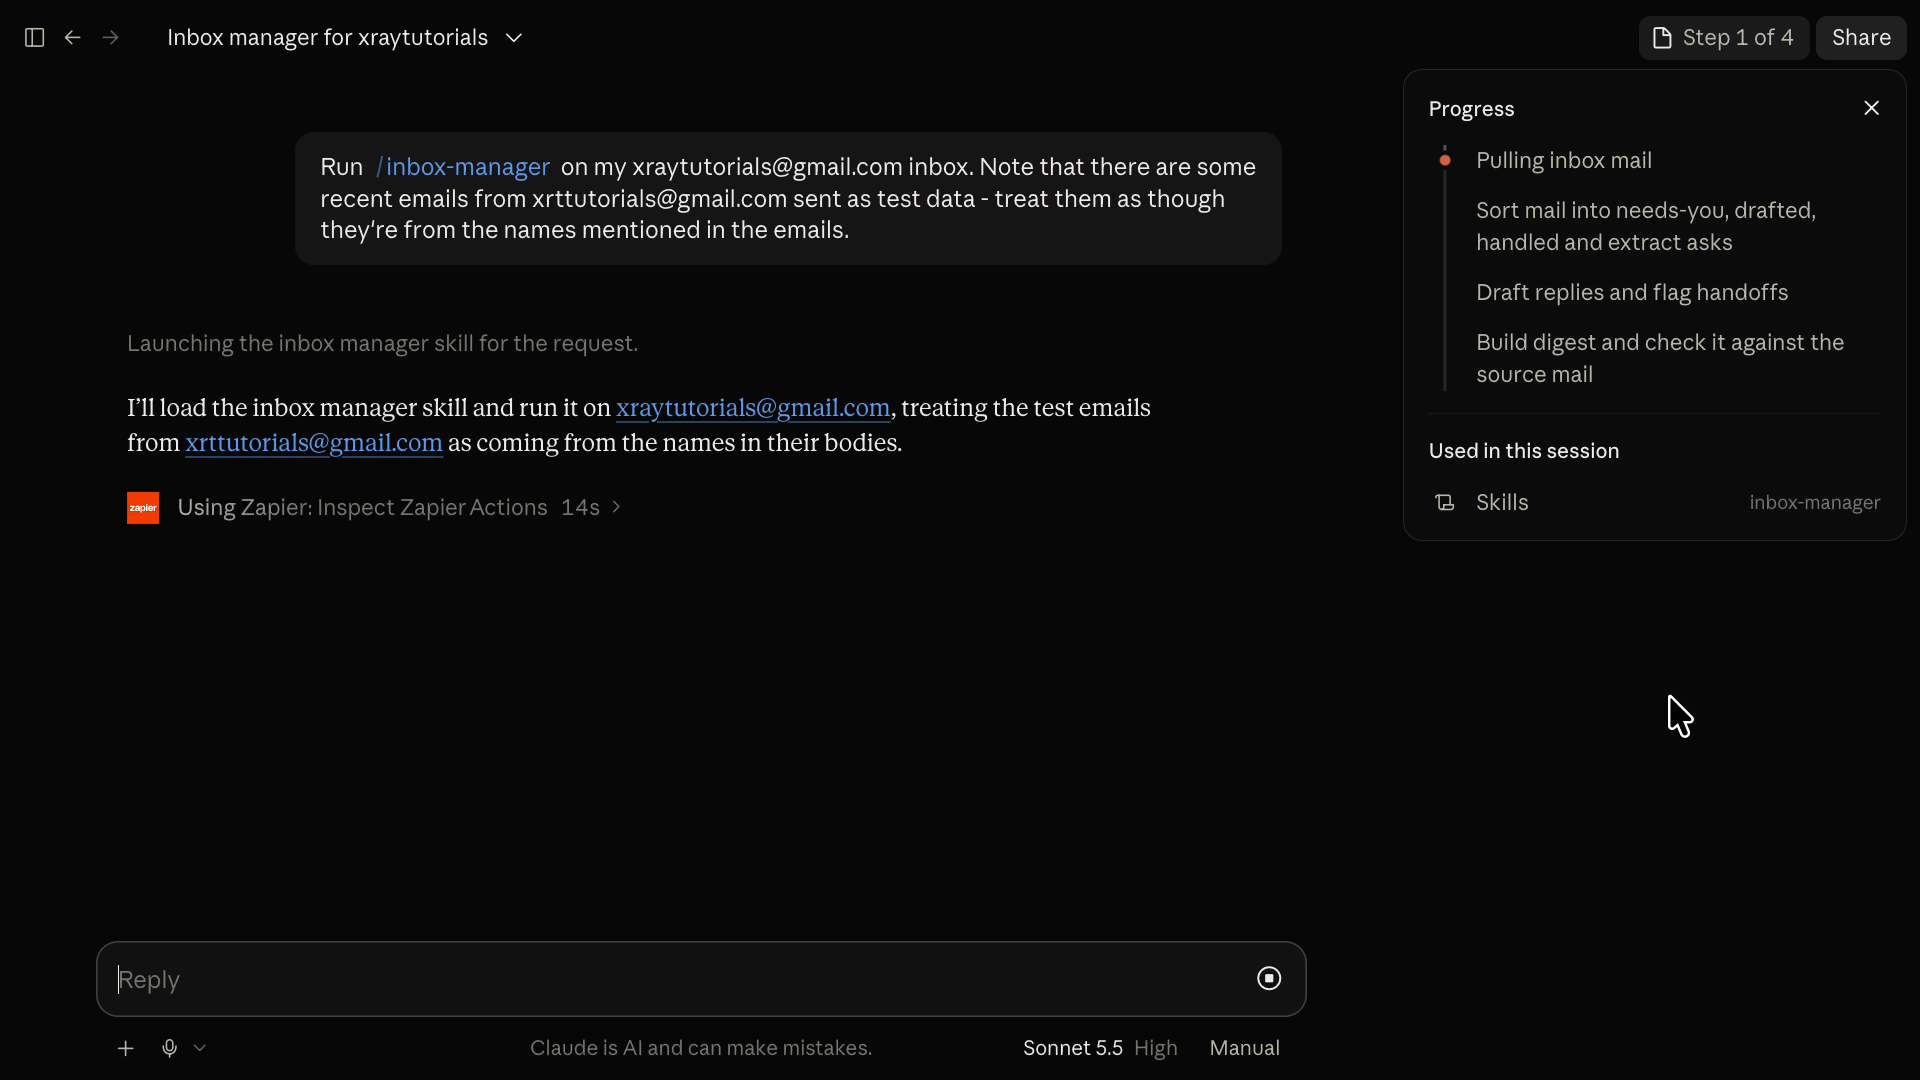The image size is (1920, 1080).
Task: Click the Zapier logo icon
Action: click(x=143, y=508)
